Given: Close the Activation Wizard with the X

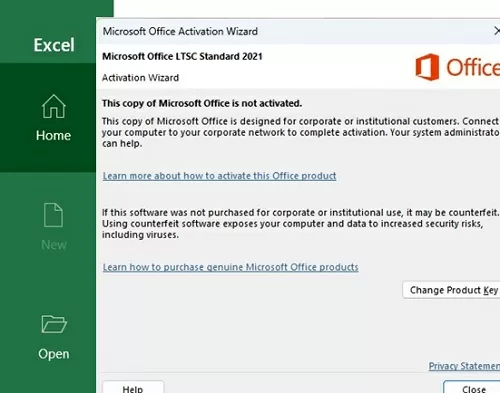Looking at the screenshot, I should [497, 31].
